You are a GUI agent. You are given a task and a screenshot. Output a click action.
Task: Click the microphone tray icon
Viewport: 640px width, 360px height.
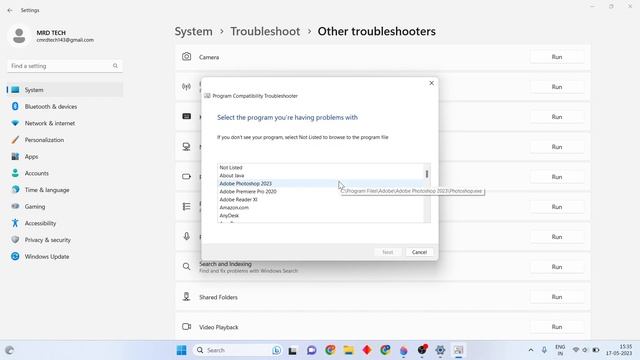[544, 350]
